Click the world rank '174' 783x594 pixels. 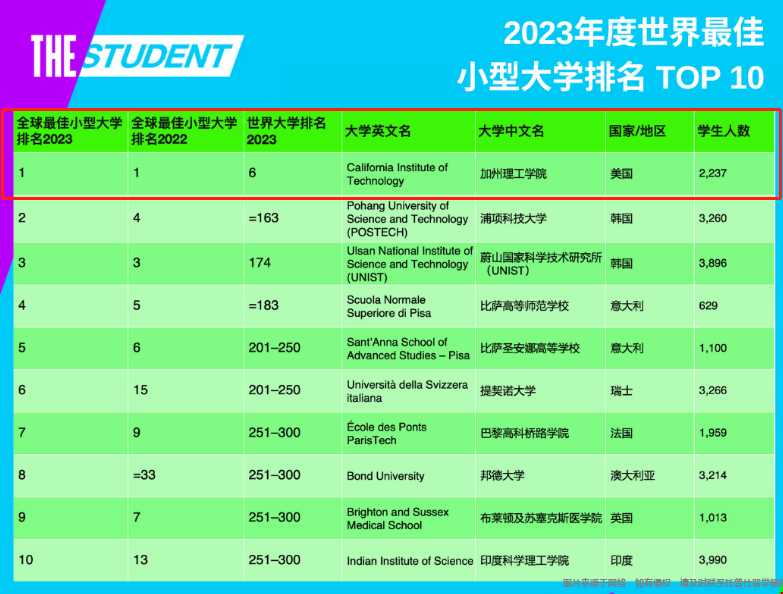[260, 263]
